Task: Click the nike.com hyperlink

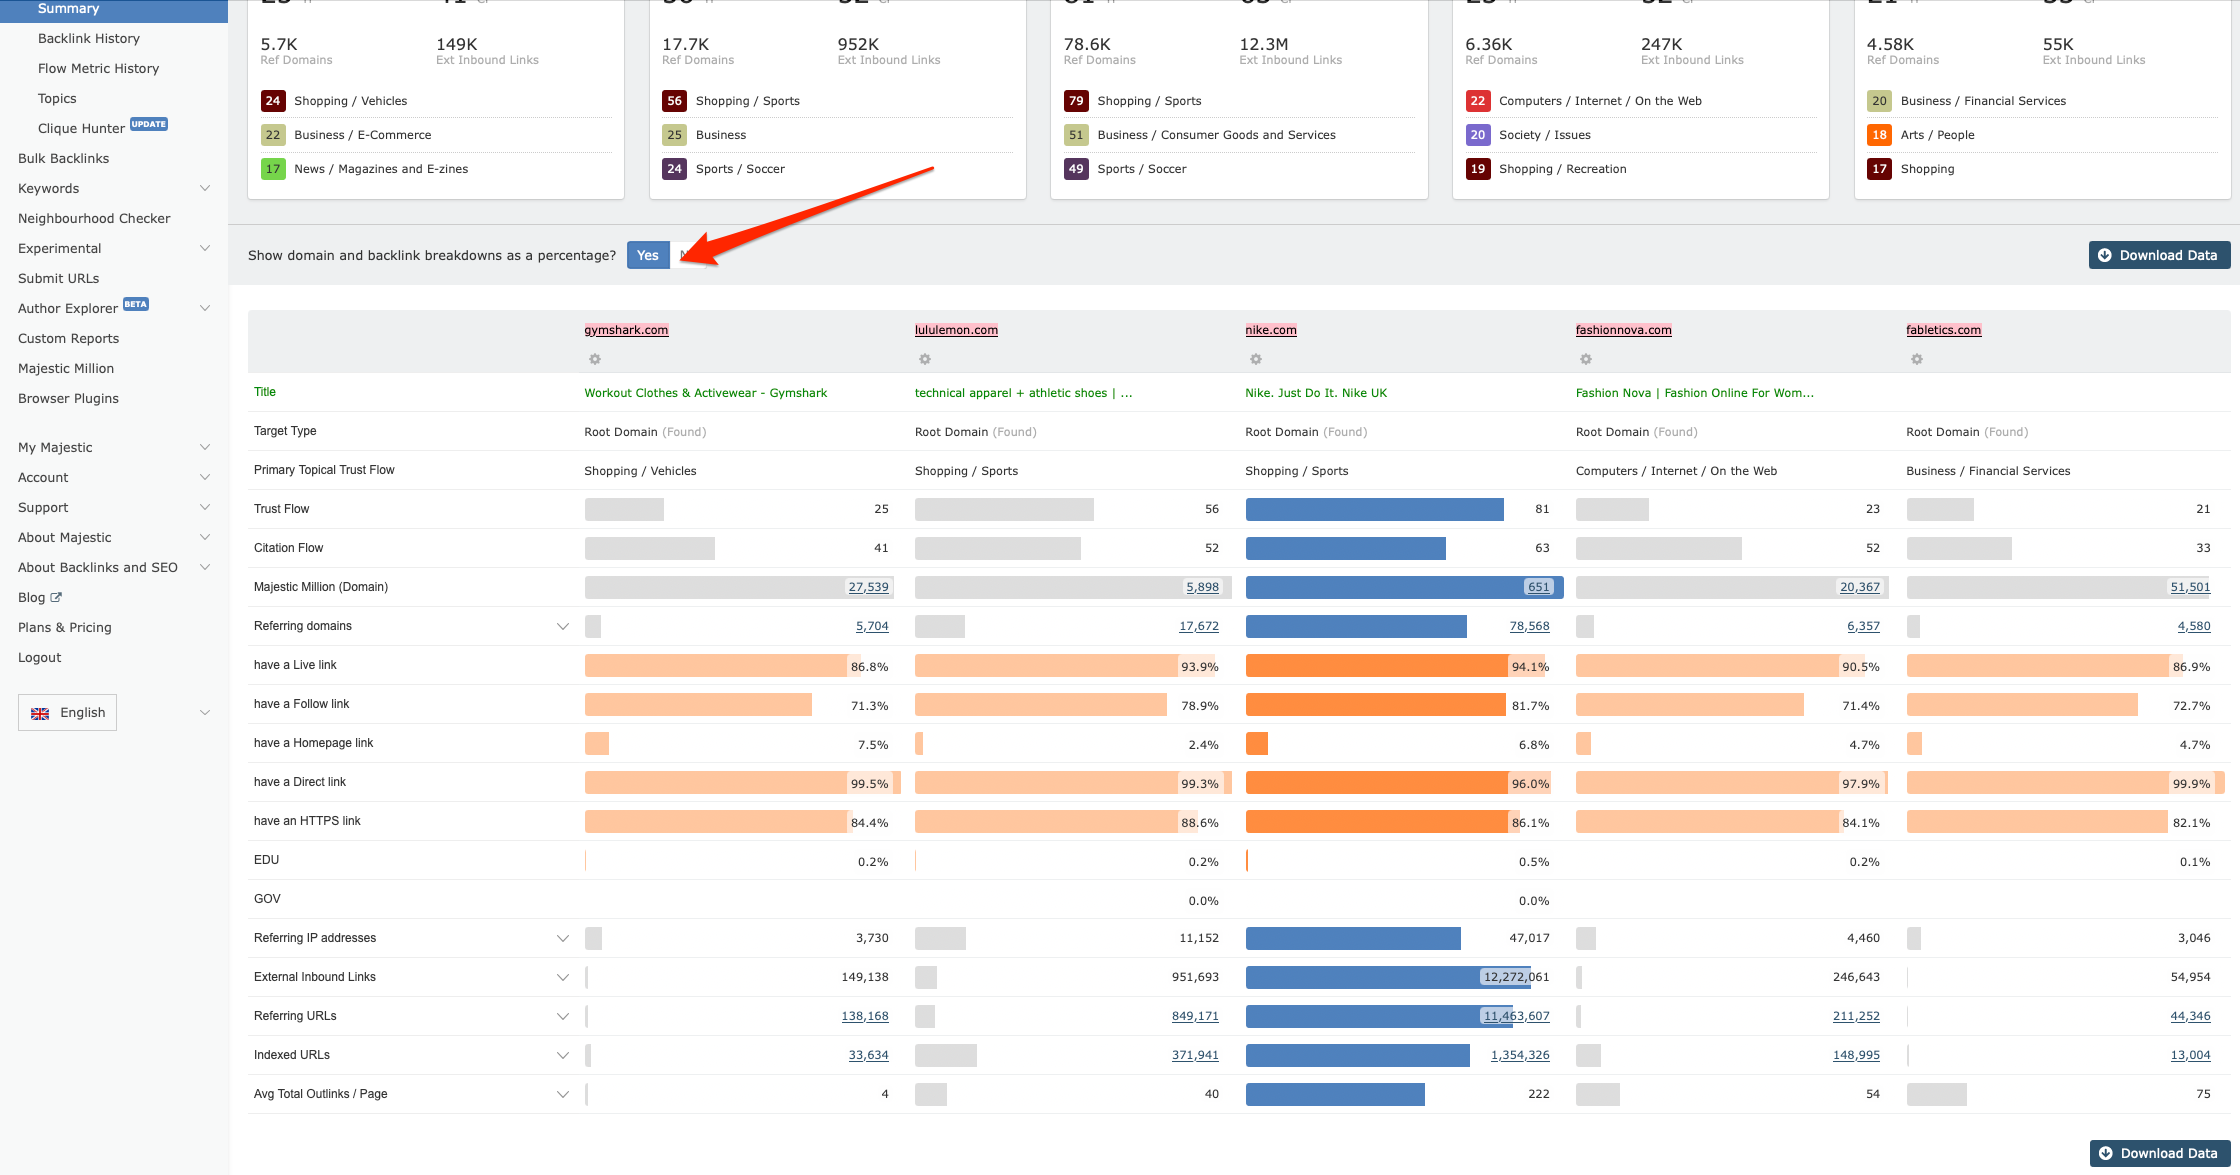Action: [1271, 329]
